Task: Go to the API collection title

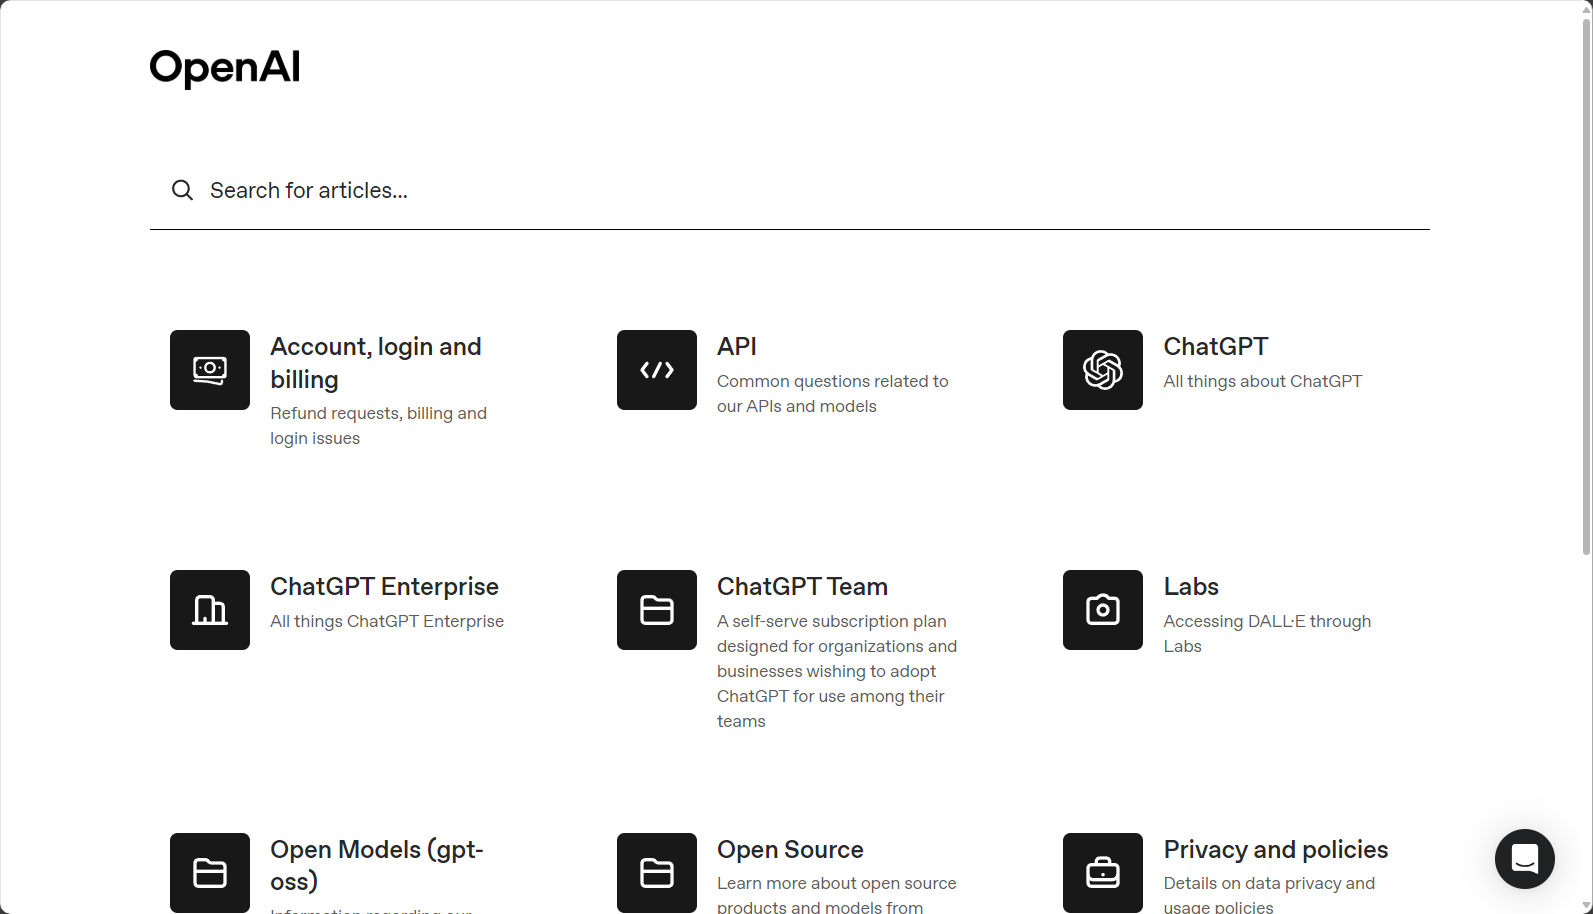Action: tap(737, 346)
